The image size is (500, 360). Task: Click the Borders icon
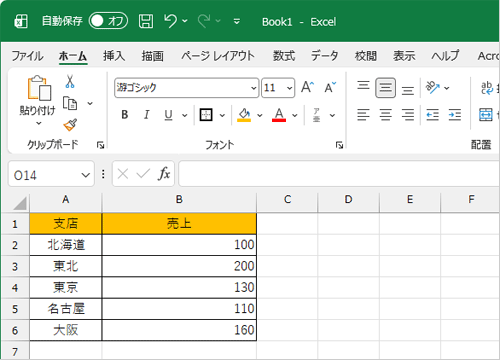pos(206,115)
